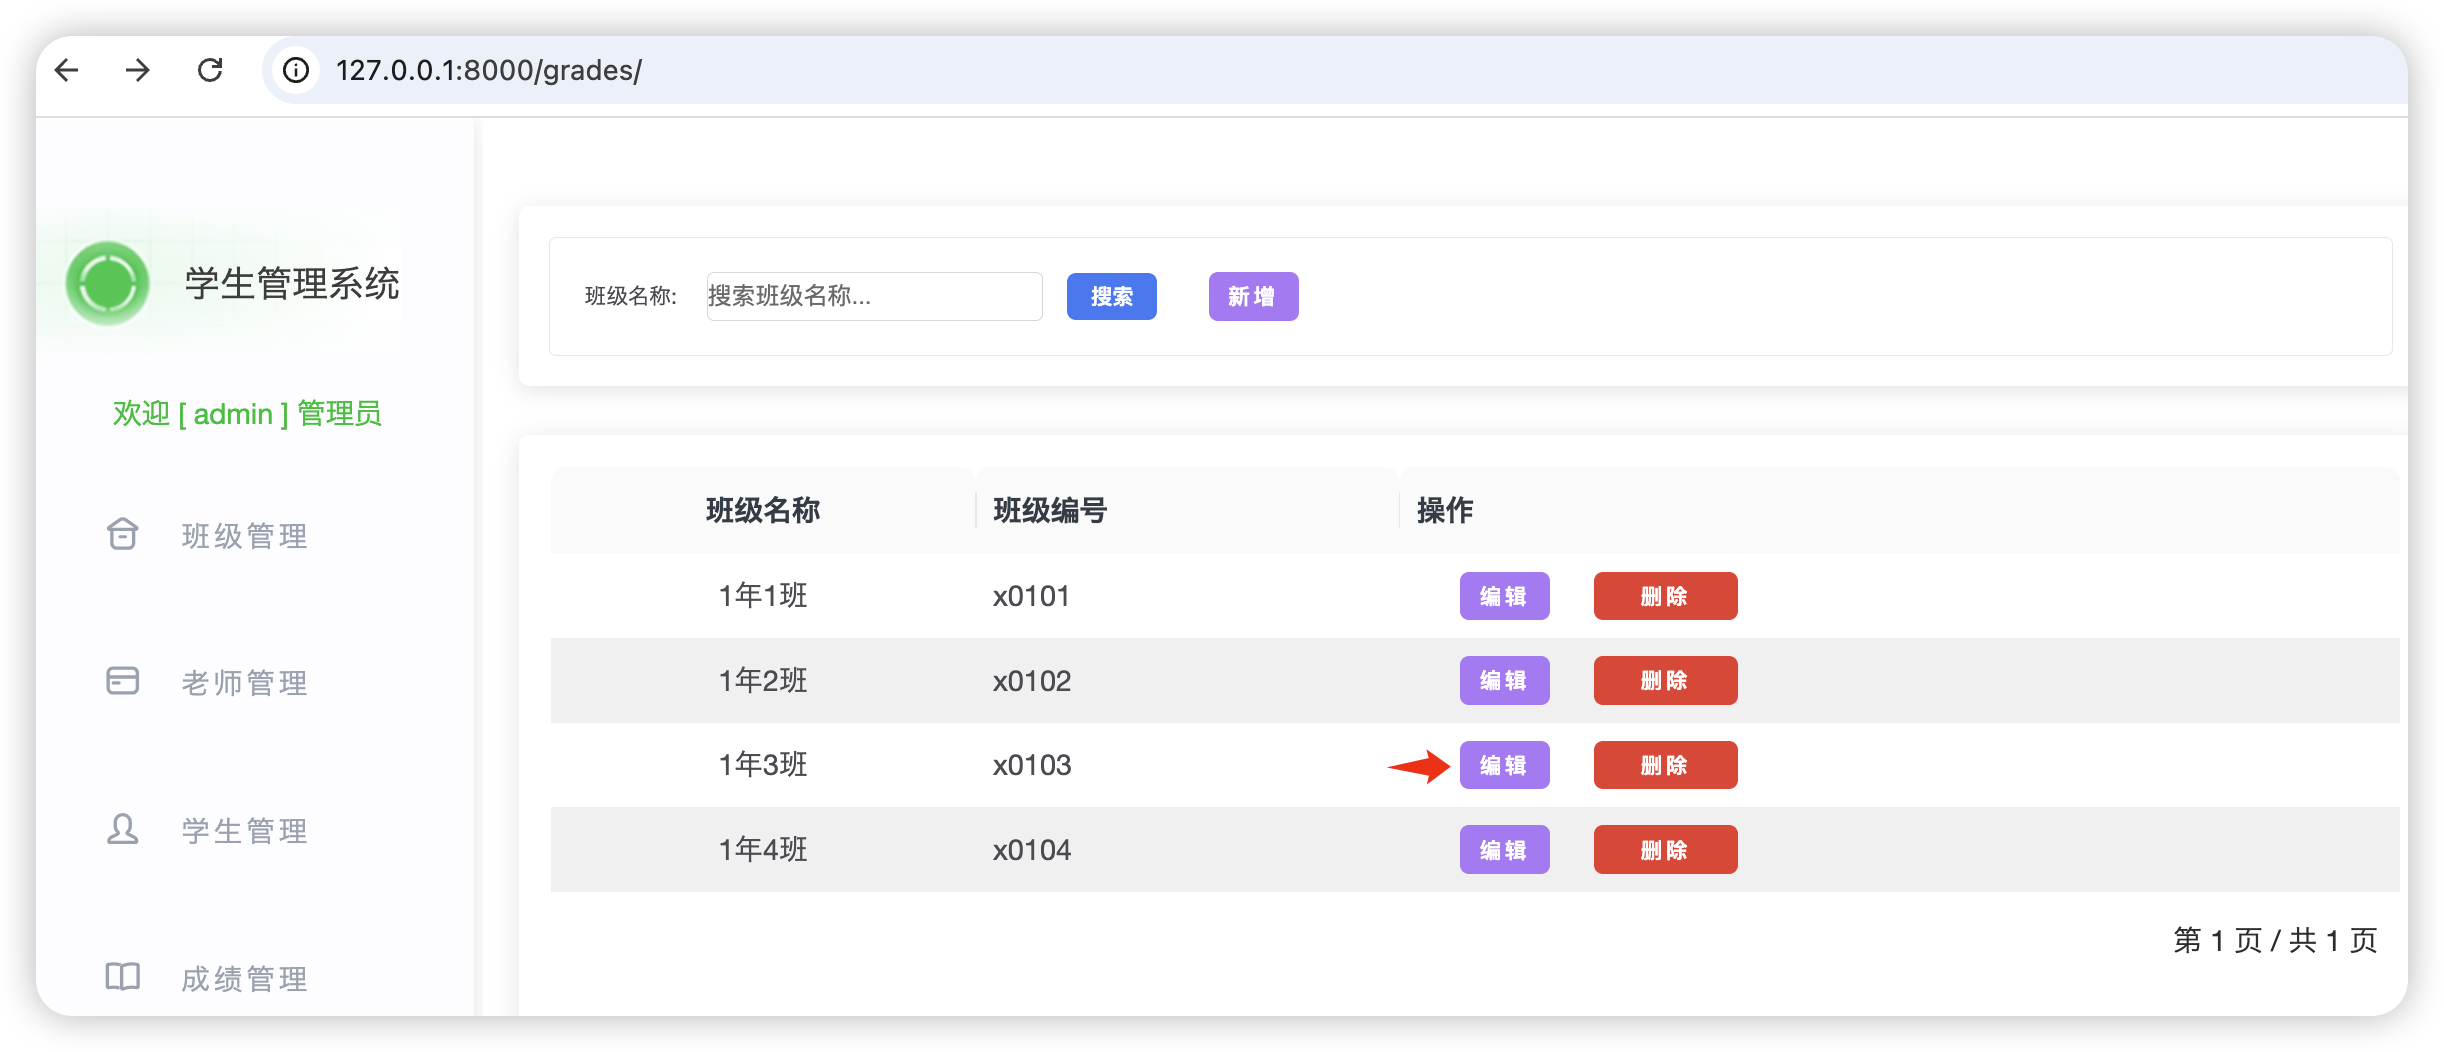Click 删除 for class x0104
2444x1052 pixels.
[1665, 850]
